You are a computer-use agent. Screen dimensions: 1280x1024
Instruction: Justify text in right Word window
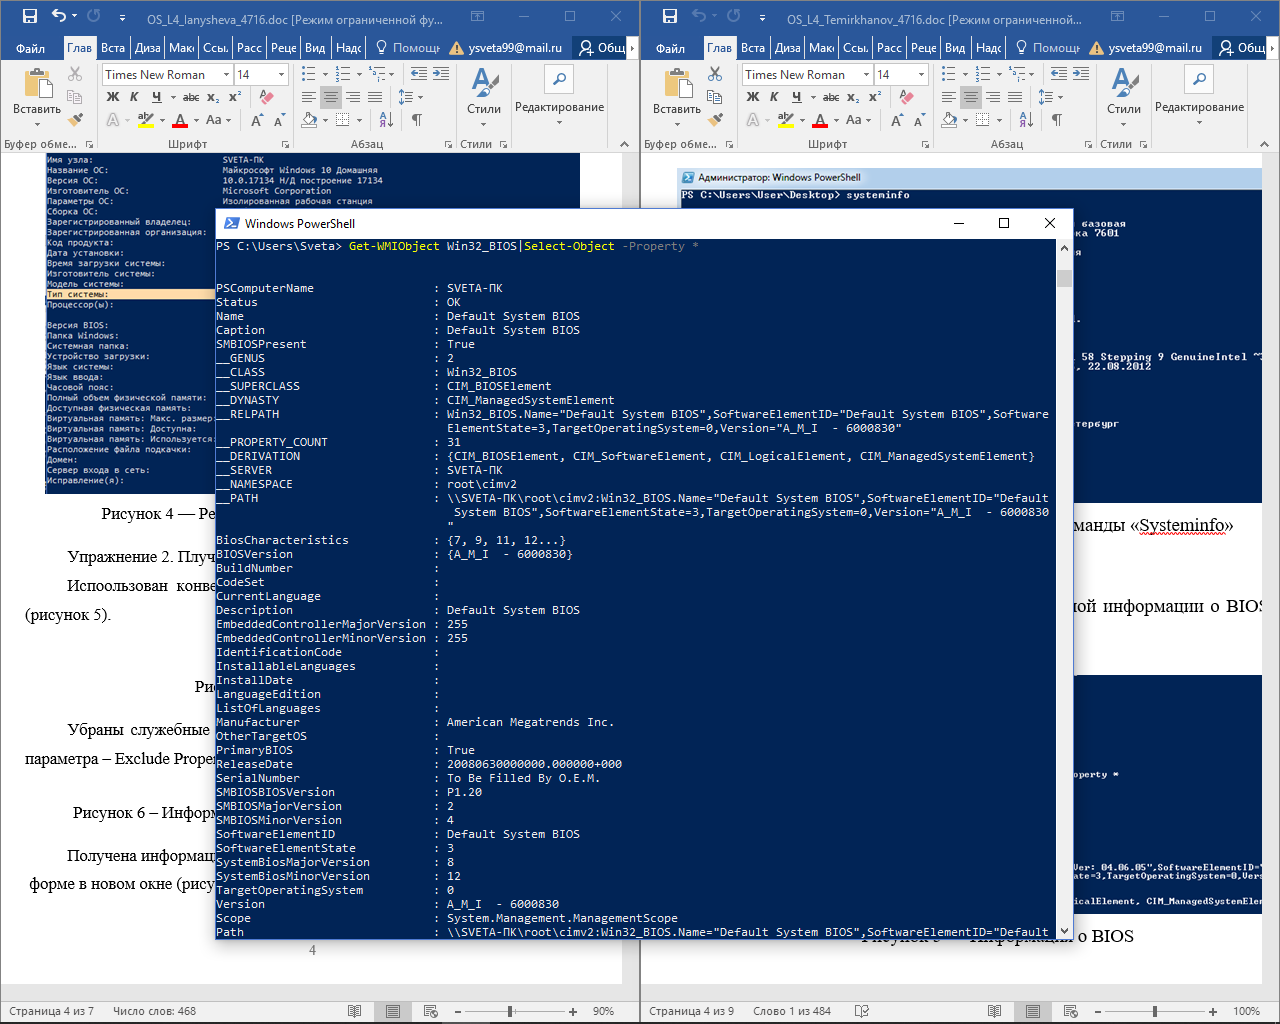[x=1015, y=97]
